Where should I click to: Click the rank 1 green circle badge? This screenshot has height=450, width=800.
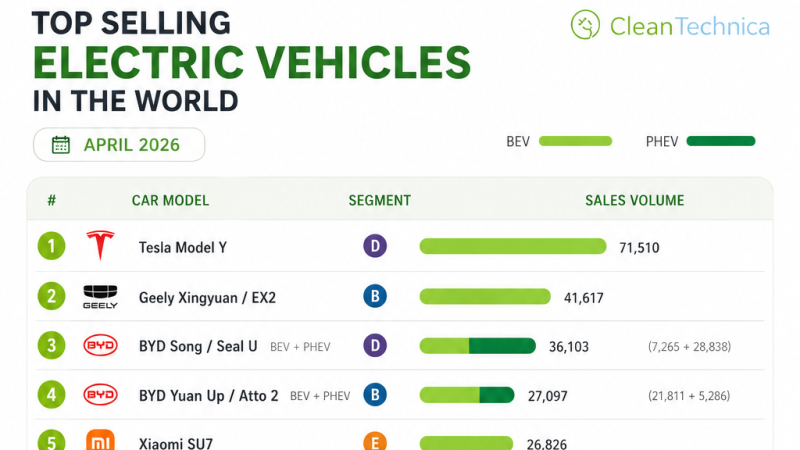coord(52,246)
